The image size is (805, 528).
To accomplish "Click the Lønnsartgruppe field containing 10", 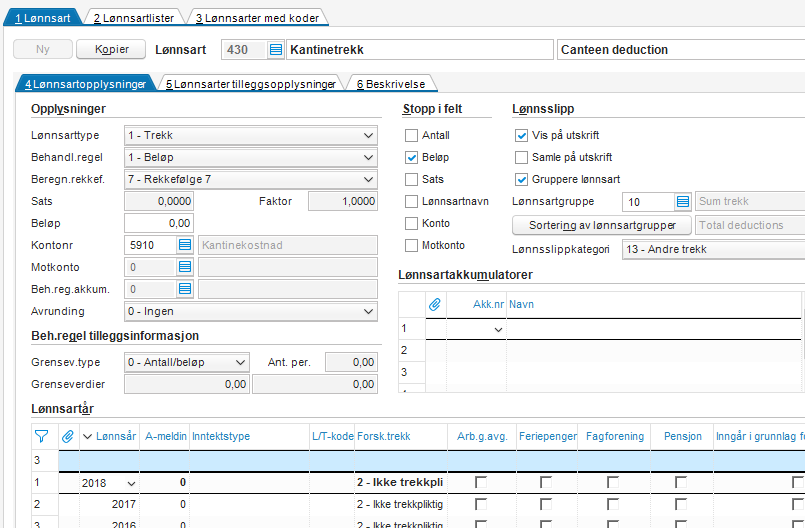I will [x=648, y=201].
